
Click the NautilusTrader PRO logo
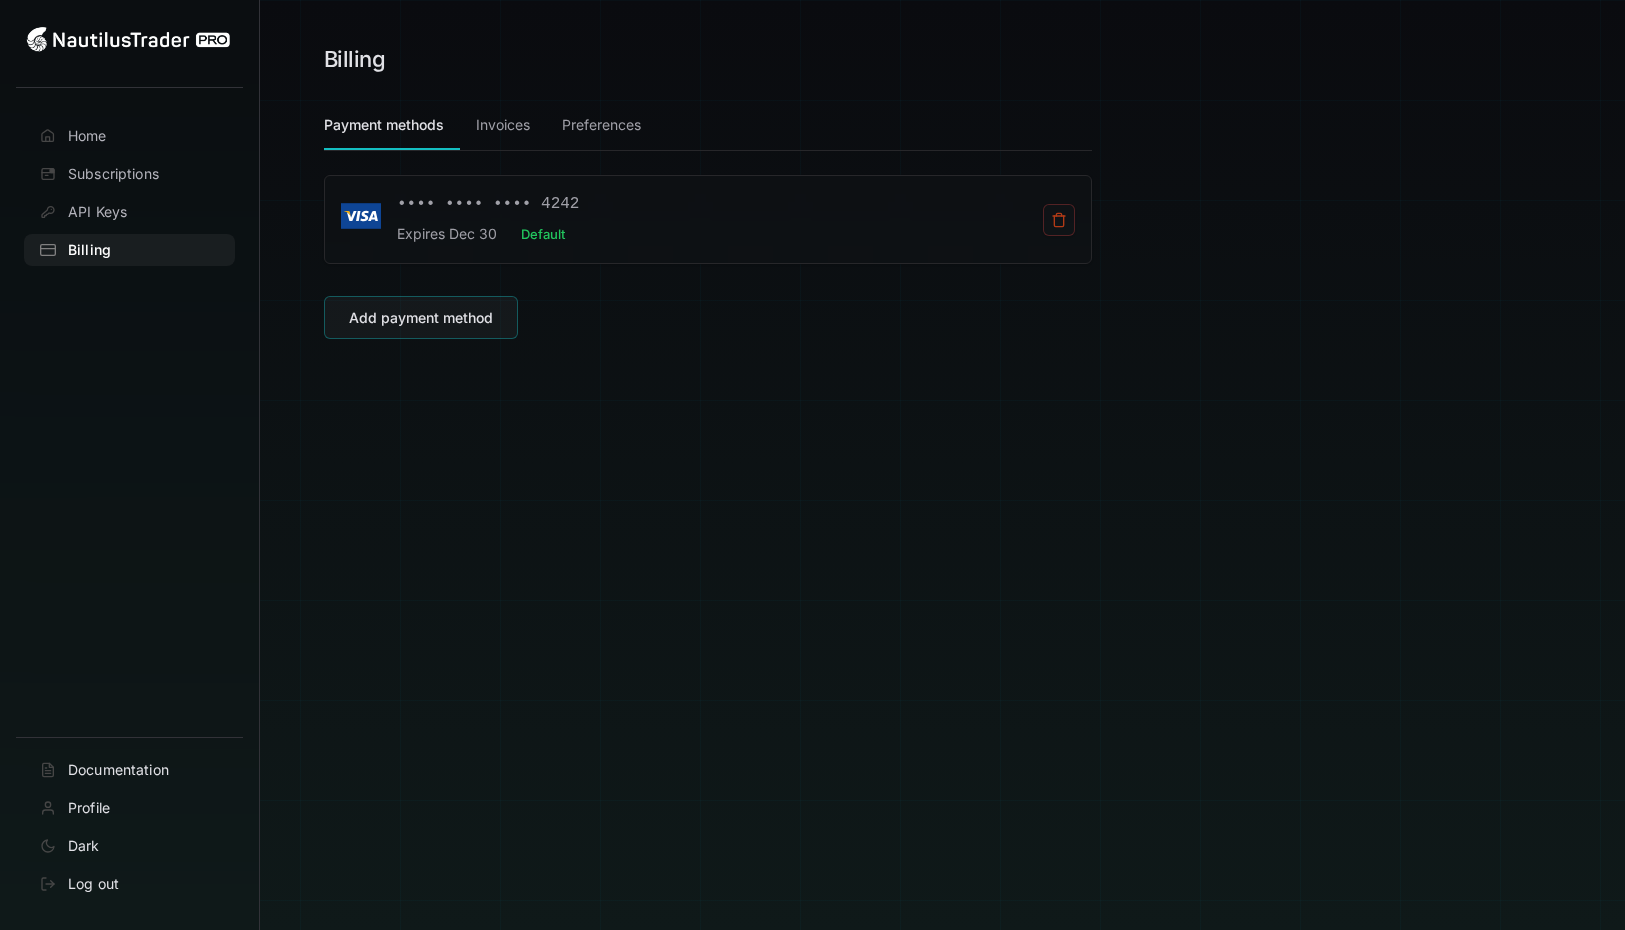click(x=128, y=40)
